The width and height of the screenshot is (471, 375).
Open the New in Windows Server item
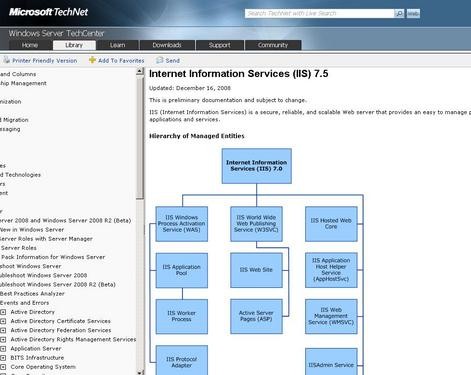click(32, 230)
